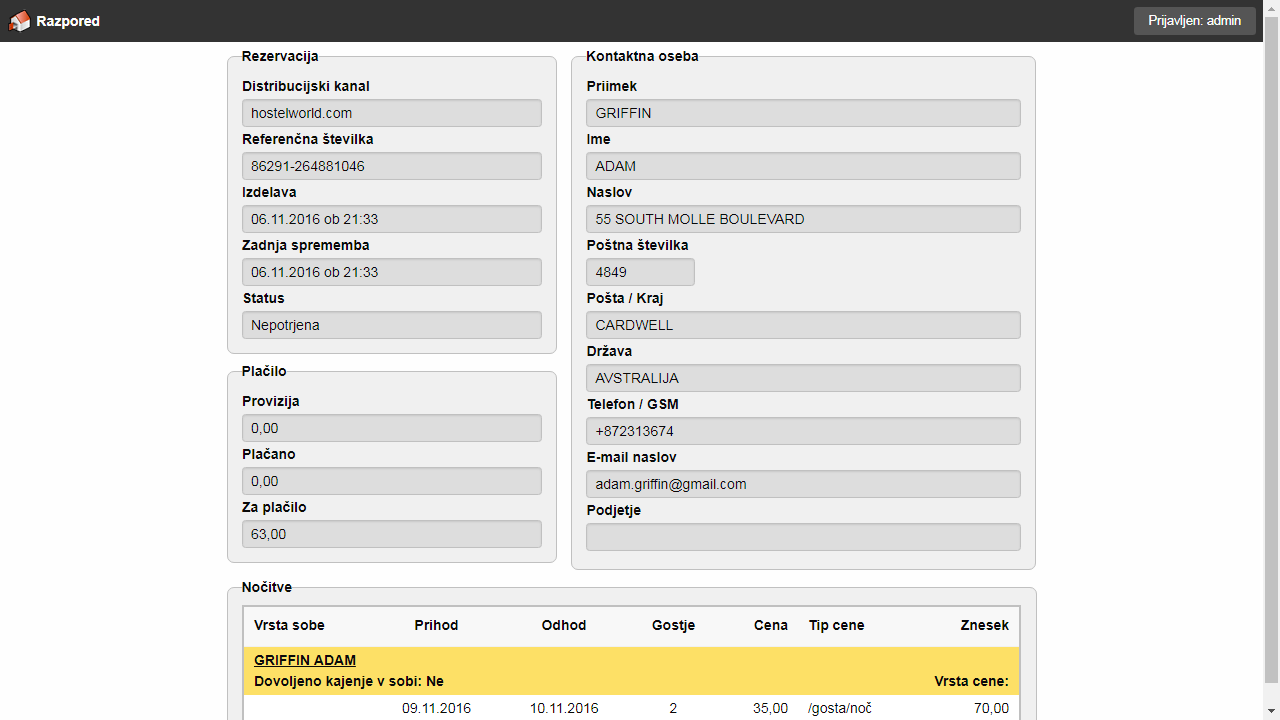
Task: Click the house logo icon
Action: (20, 21)
